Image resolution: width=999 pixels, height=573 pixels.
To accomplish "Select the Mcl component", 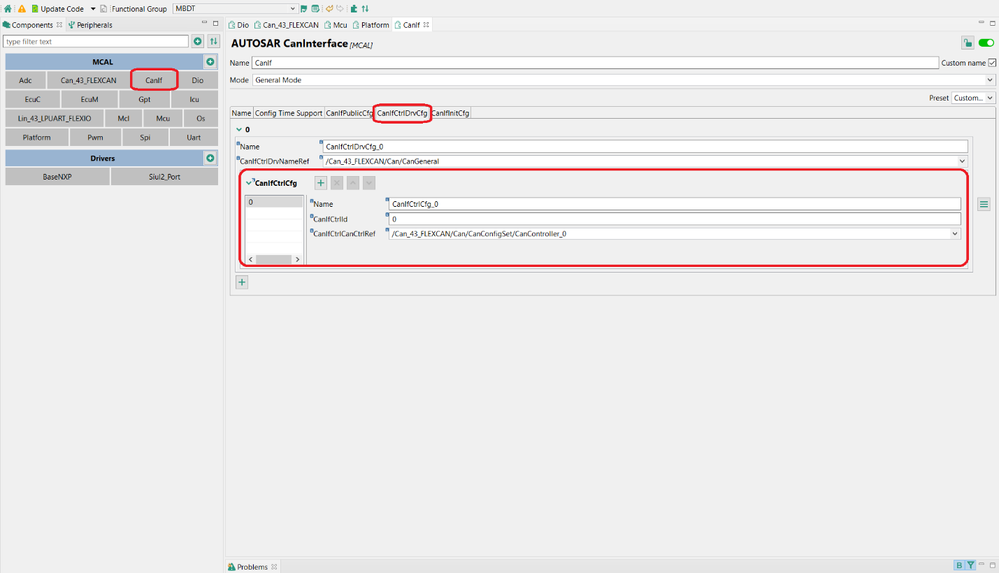I will click(124, 119).
